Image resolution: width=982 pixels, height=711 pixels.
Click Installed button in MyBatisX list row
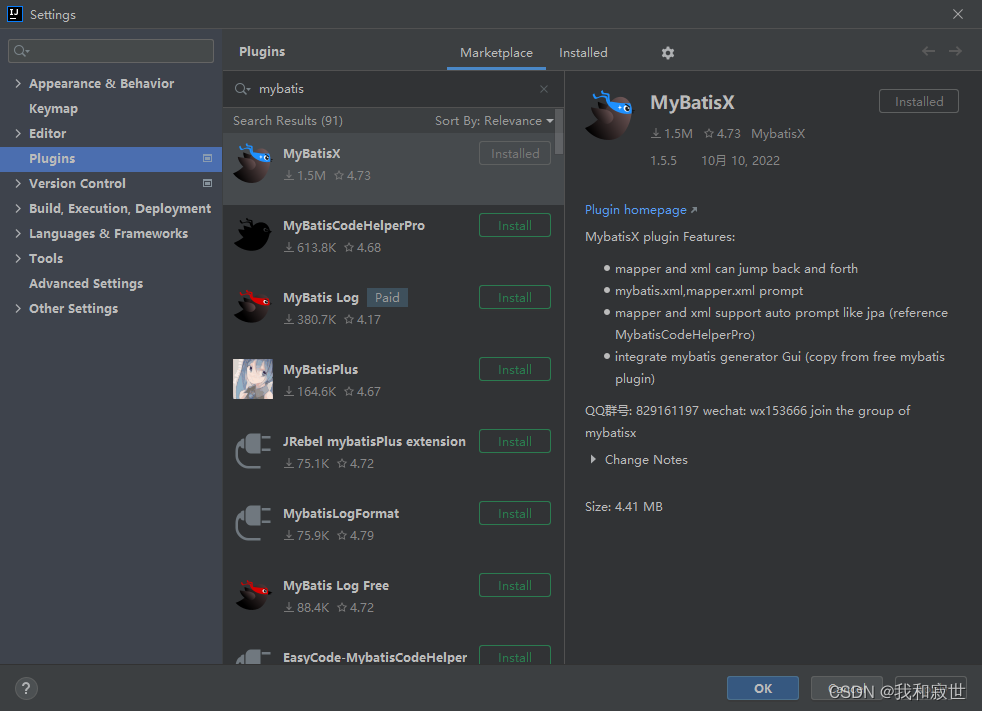(x=515, y=153)
